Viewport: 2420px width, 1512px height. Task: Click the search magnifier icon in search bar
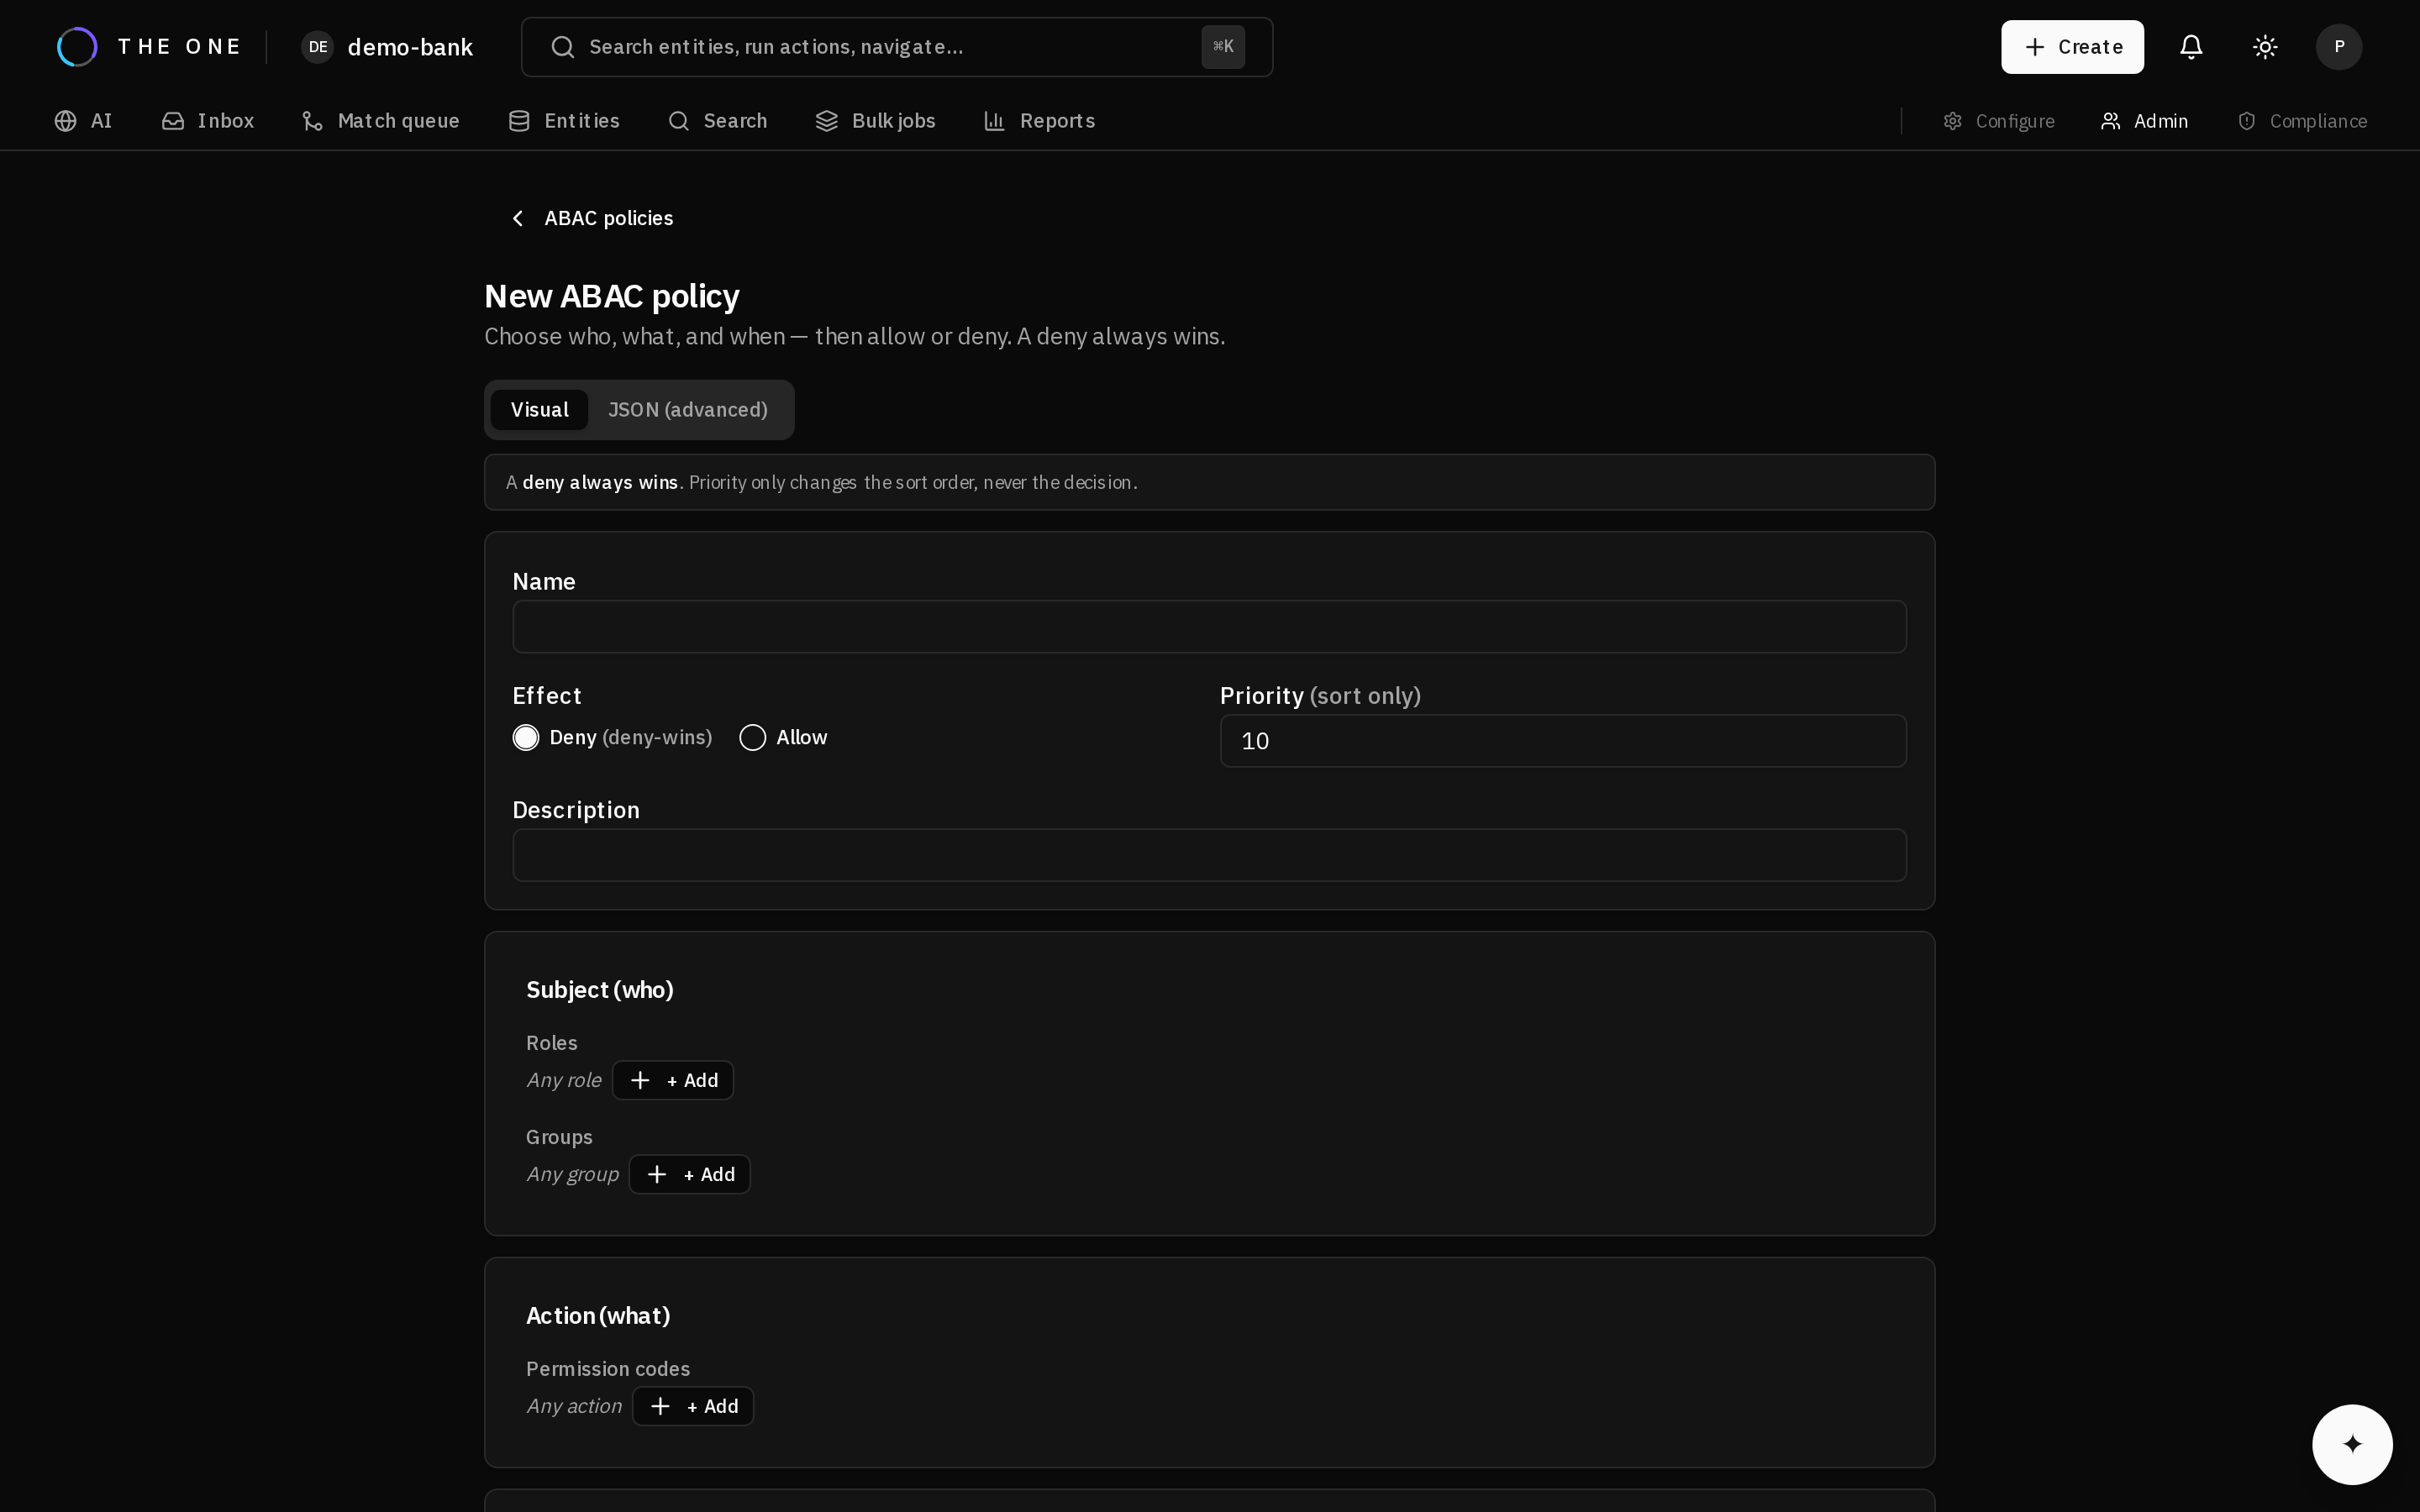[x=563, y=47]
